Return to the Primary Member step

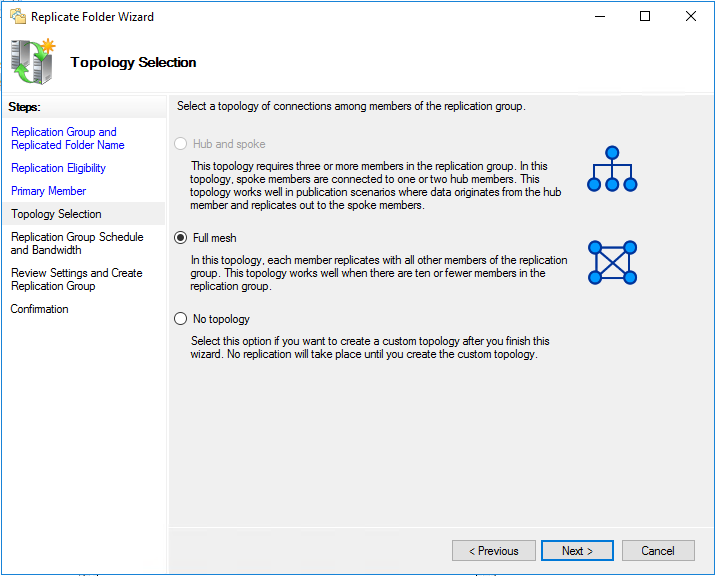click(x=48, y=191)
